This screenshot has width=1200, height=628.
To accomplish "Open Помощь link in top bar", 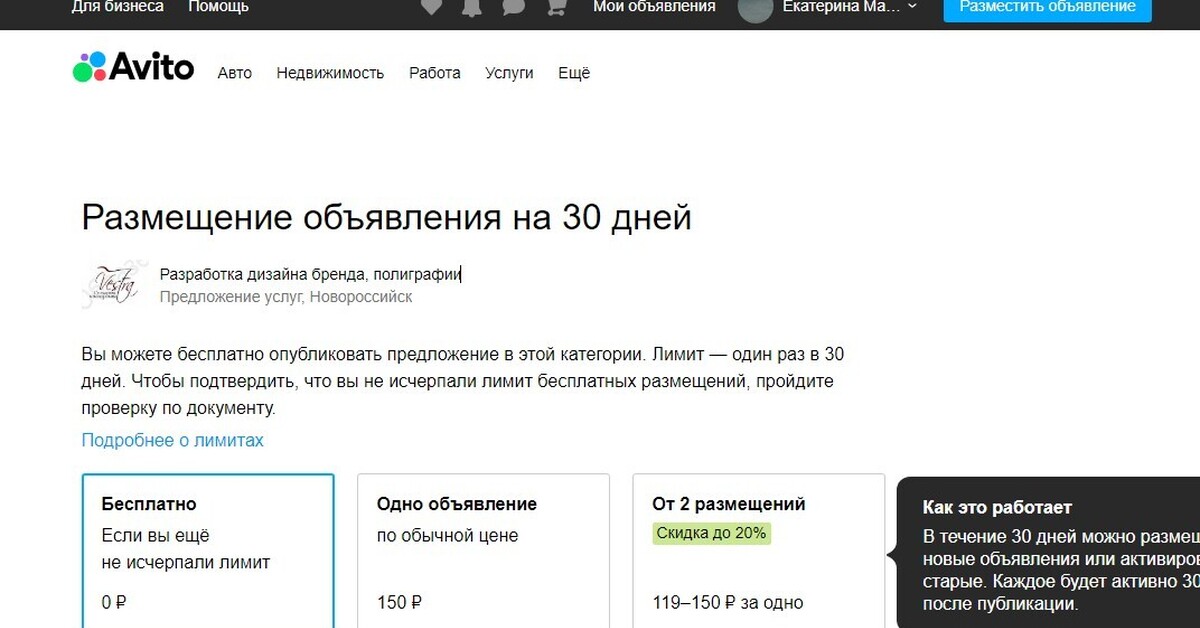I will tap(218, 6).
